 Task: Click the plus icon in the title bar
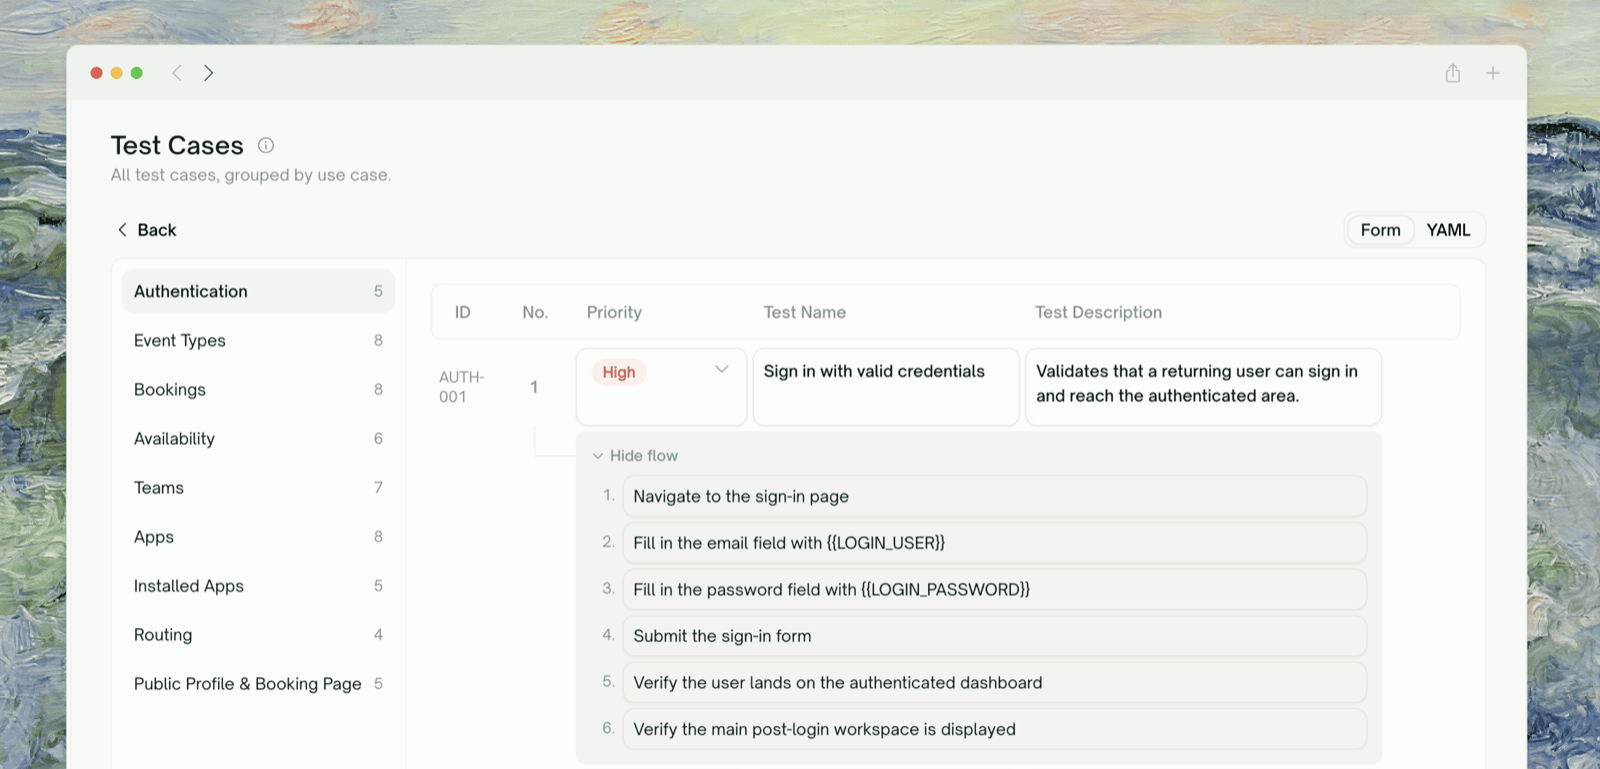(1493, 73)
